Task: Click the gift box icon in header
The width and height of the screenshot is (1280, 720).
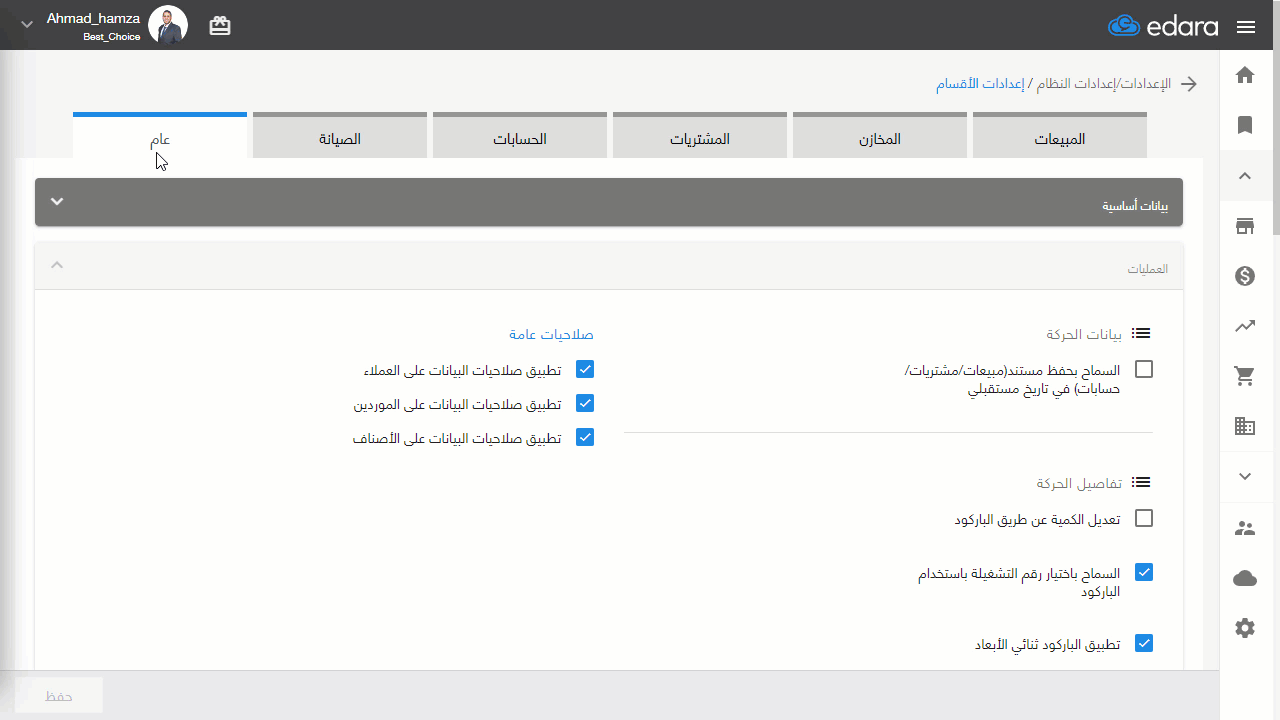Action: point(220,26)
